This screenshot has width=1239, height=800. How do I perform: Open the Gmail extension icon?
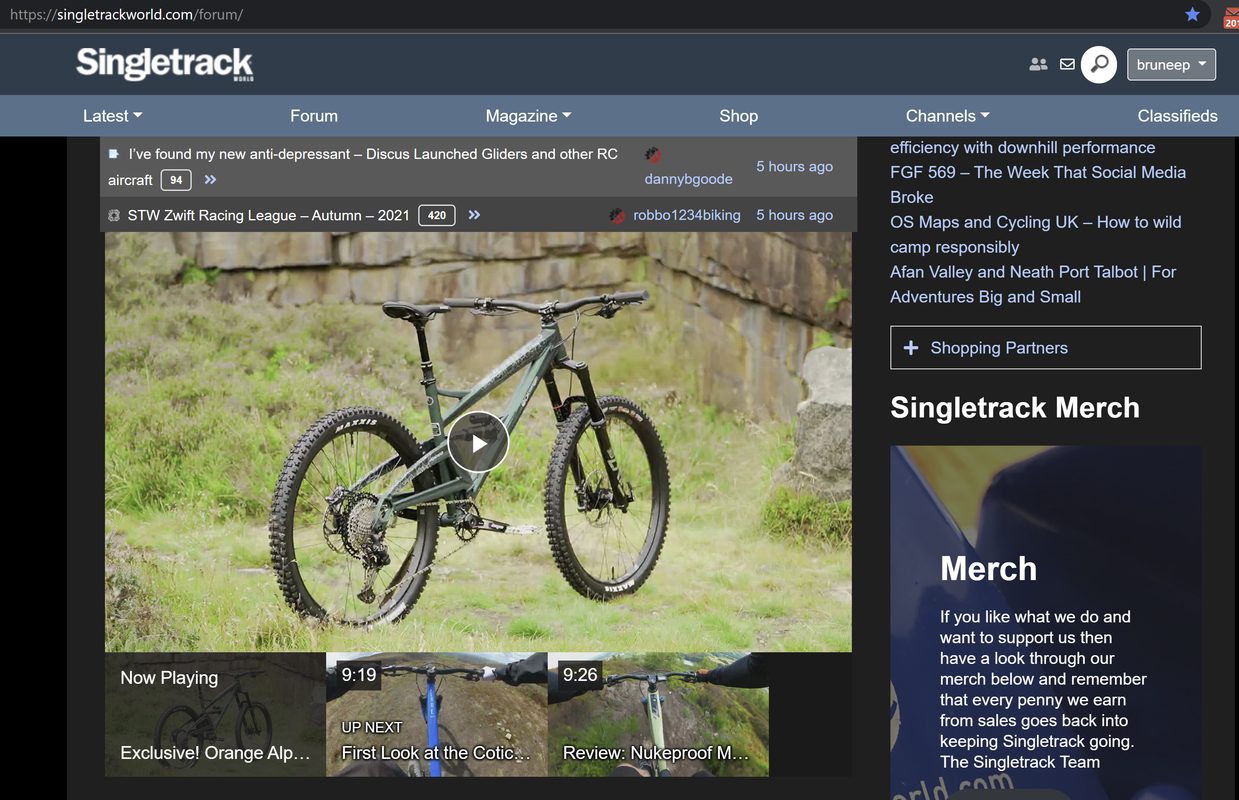(1231, 17)
